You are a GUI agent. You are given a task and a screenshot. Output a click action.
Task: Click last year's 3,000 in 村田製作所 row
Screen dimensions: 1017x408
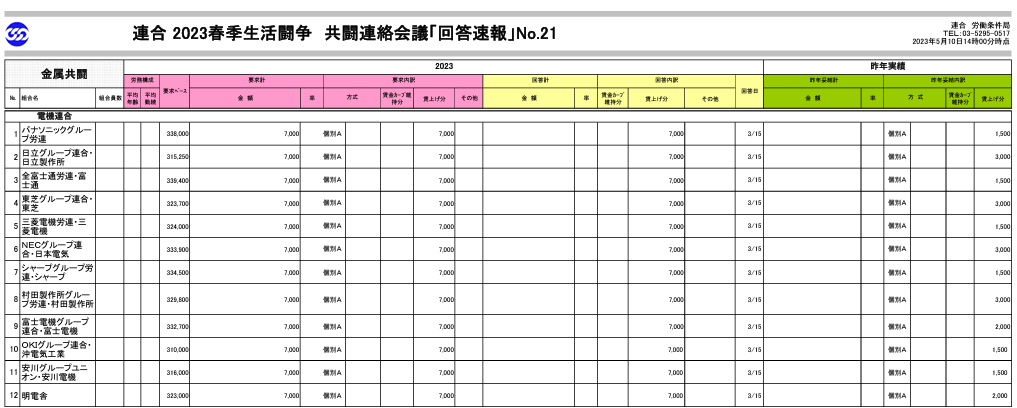tap(1002, 299)
